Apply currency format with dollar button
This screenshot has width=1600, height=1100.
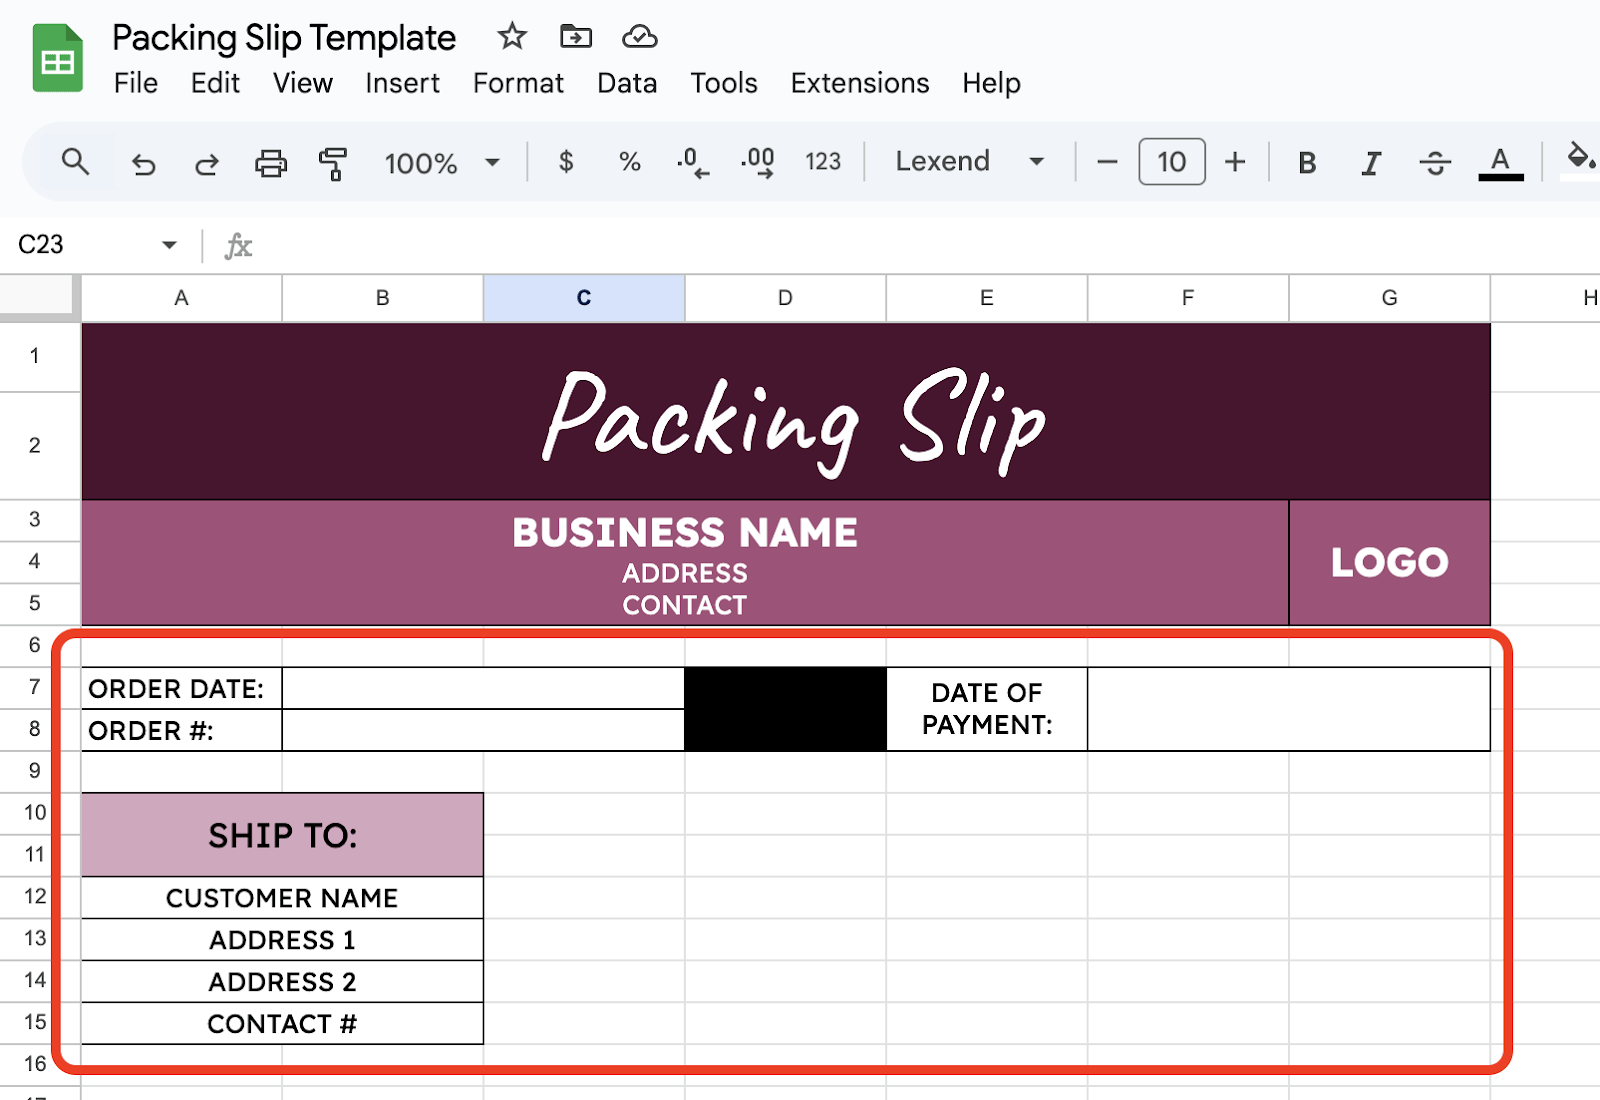[566, 162]
